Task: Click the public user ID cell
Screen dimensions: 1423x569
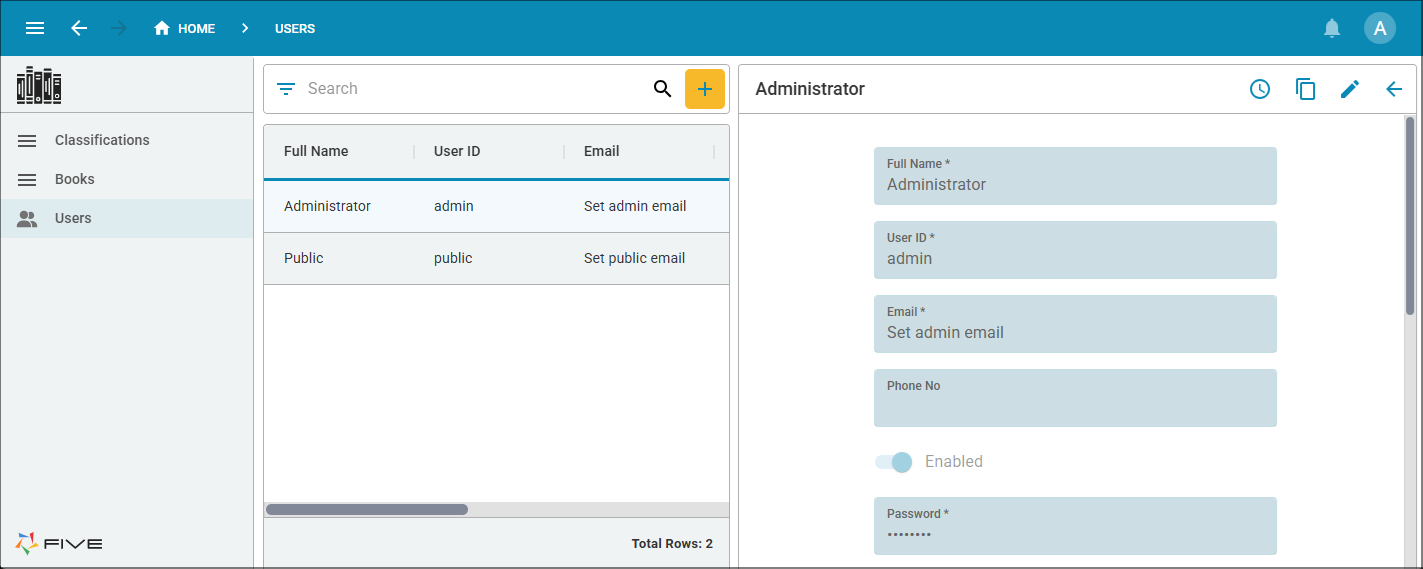Action: click(453, 259)
